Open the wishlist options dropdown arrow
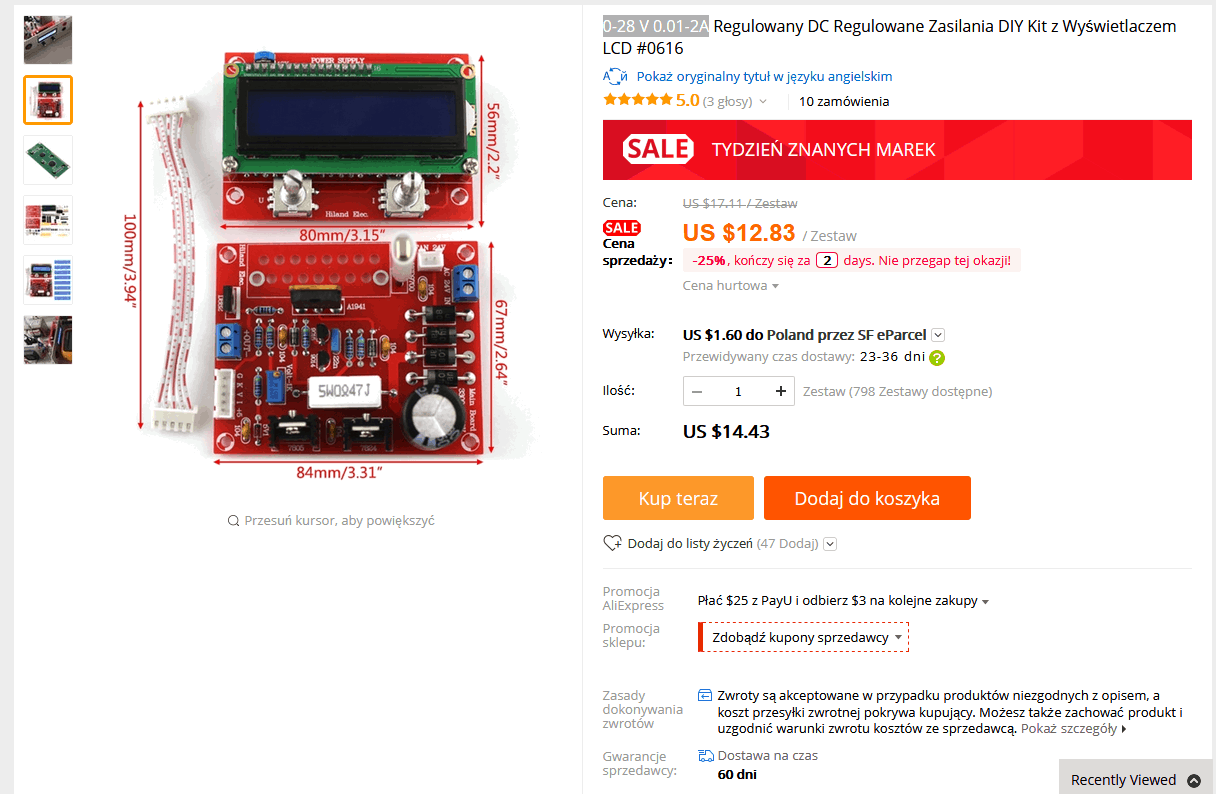 (x=830, y=544)
